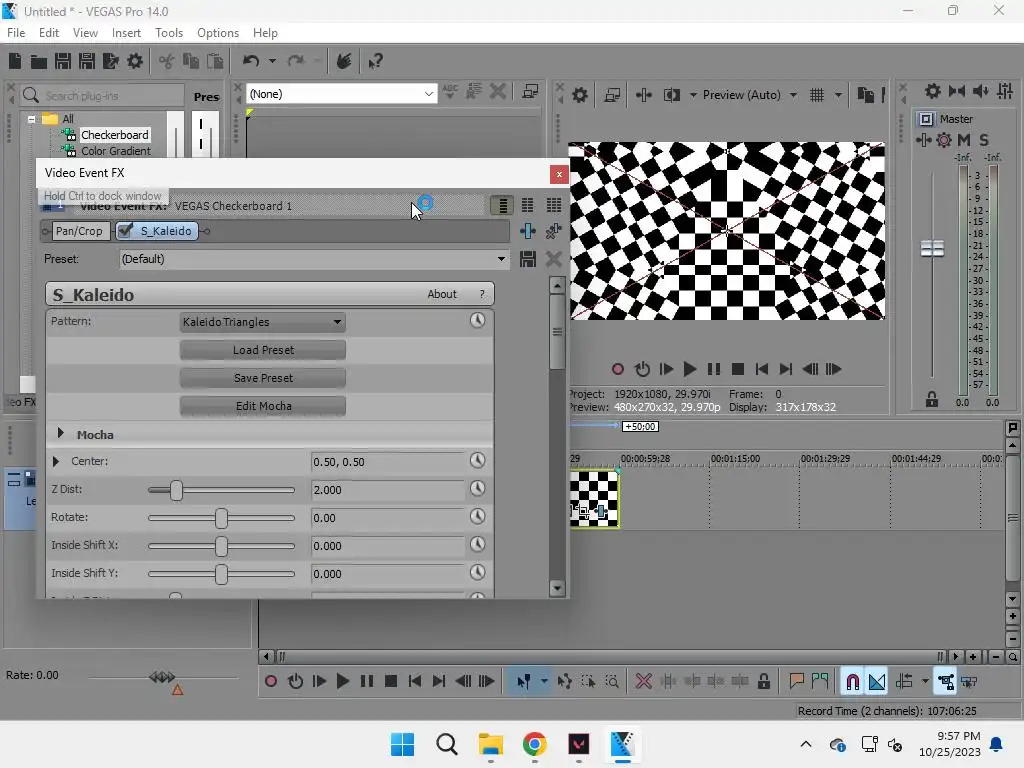
Task: Click the Undo arrow in main toolbar
Action: pos(251,61)
